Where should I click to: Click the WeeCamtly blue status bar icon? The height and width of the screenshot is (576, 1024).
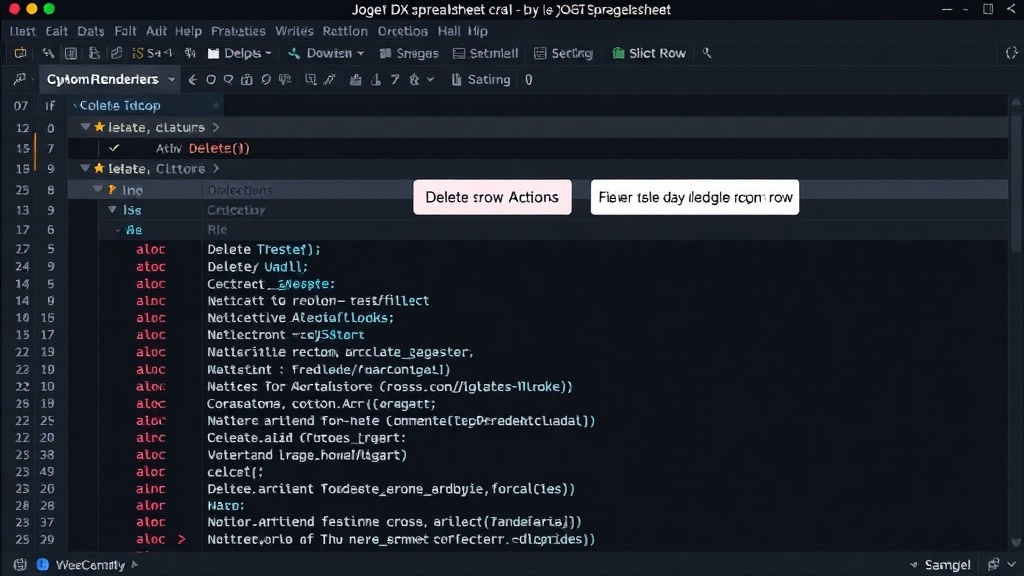(x=42, y=565)
